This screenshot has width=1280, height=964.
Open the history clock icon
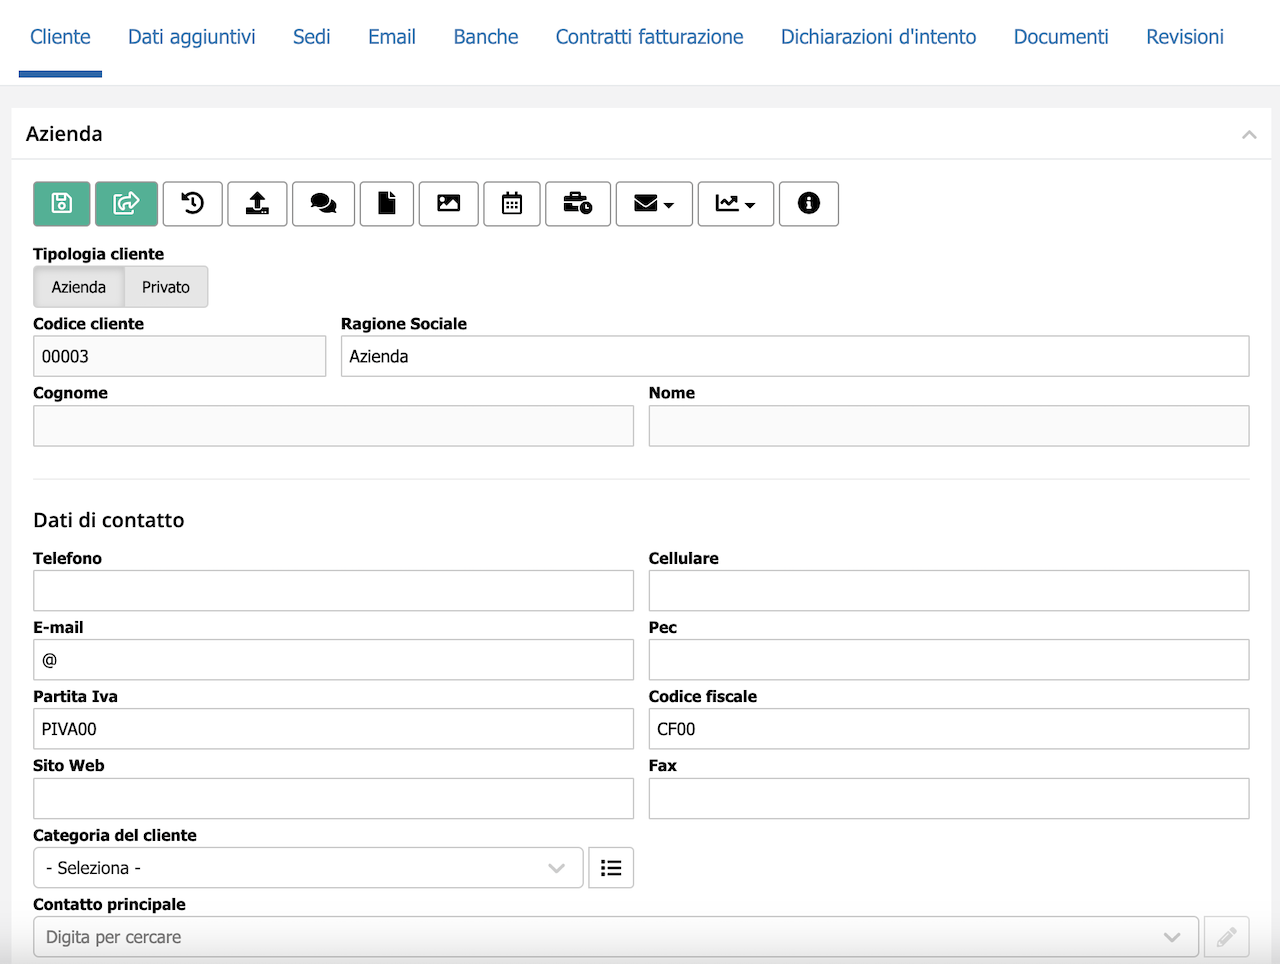coord(193,203)
